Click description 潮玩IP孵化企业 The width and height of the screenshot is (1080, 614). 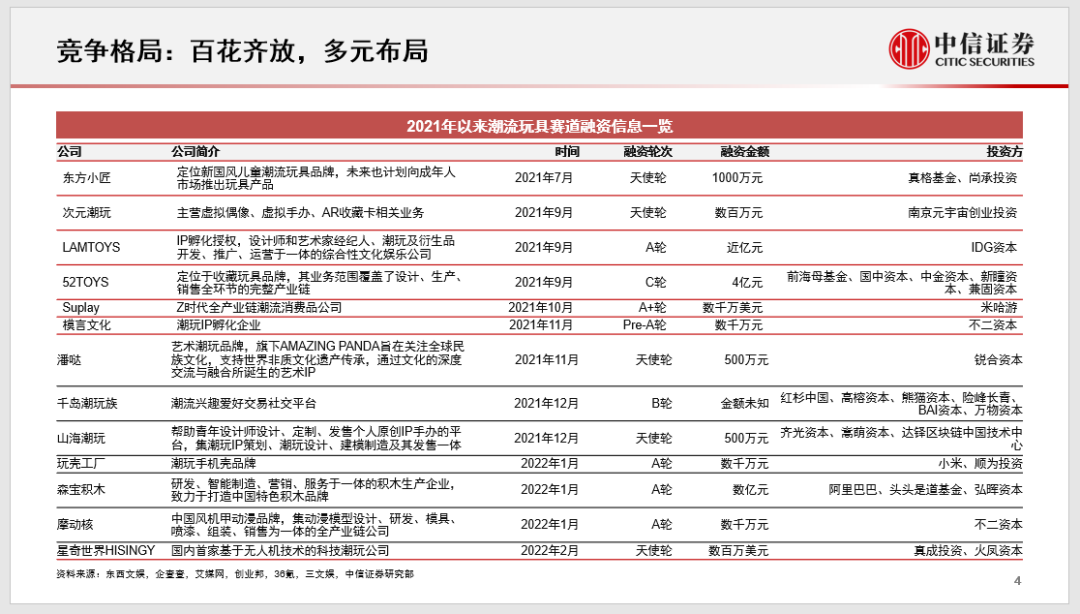pyautogui.click(x=218, y=325)
